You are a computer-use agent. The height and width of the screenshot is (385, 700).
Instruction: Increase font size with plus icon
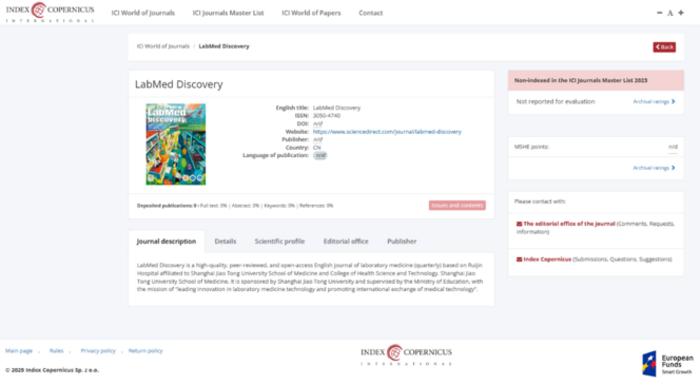pos(681,13)
